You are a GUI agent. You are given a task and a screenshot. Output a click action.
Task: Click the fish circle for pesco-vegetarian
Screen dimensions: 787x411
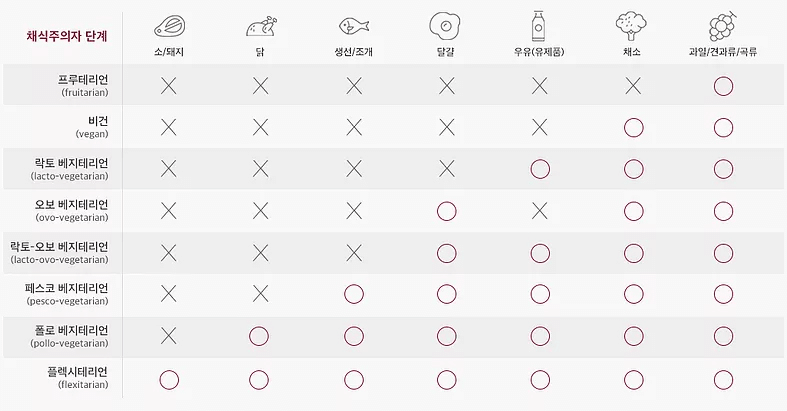click(x=353, y=294)
